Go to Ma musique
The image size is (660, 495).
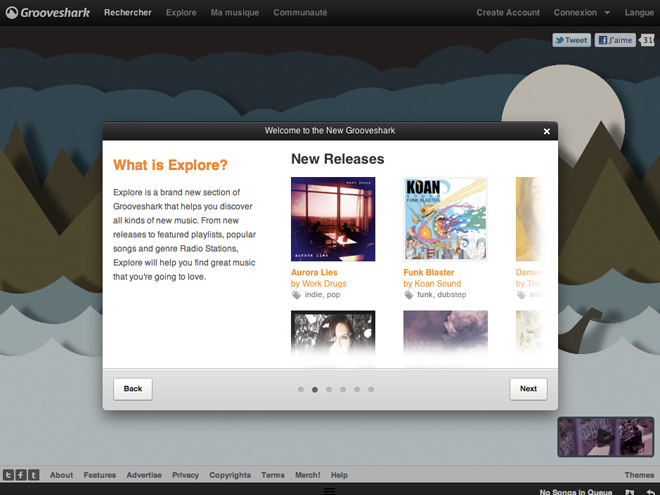pos(235,13)
